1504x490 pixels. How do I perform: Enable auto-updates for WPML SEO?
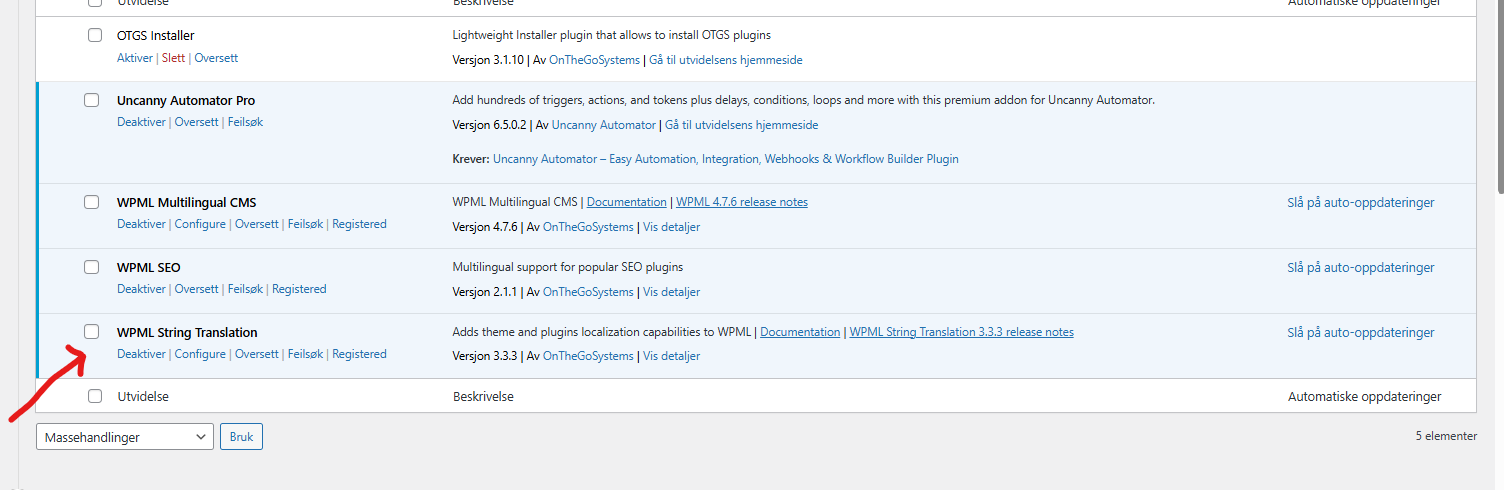click(1361, 267)
